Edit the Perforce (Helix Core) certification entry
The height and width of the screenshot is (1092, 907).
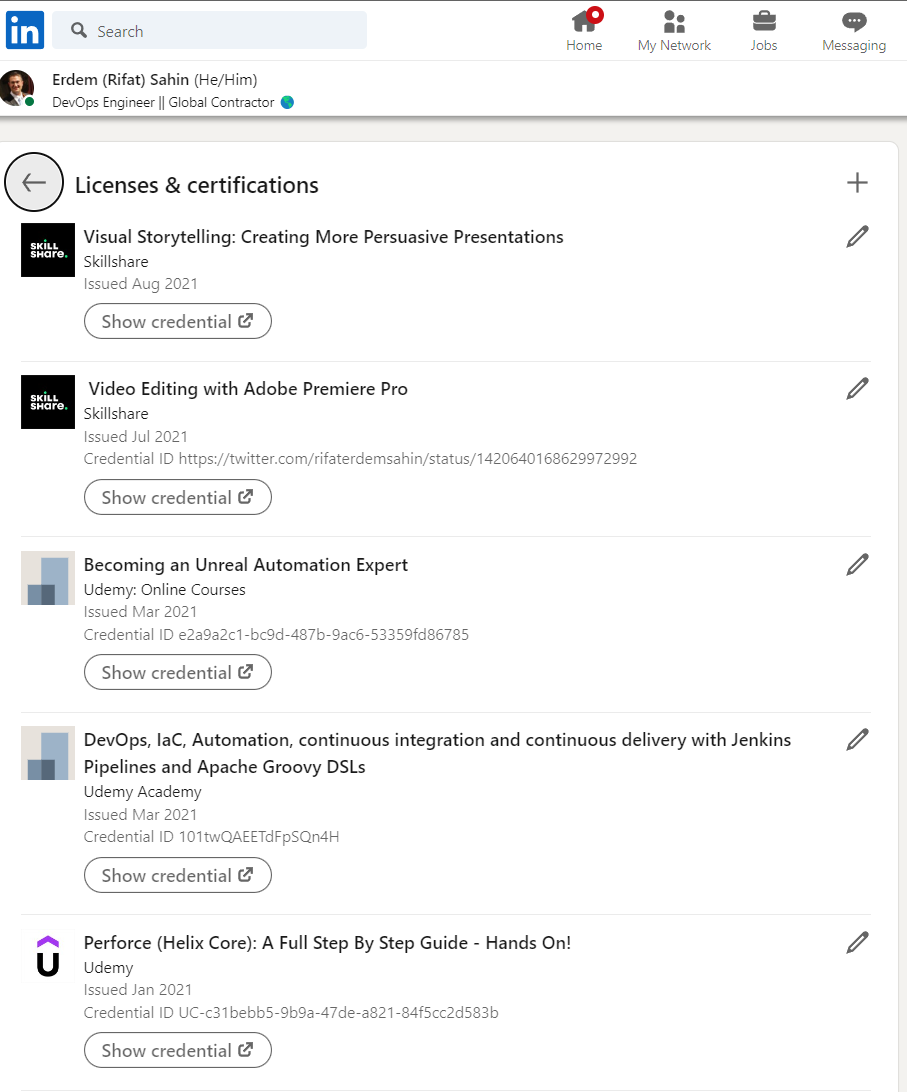point(857,943)
